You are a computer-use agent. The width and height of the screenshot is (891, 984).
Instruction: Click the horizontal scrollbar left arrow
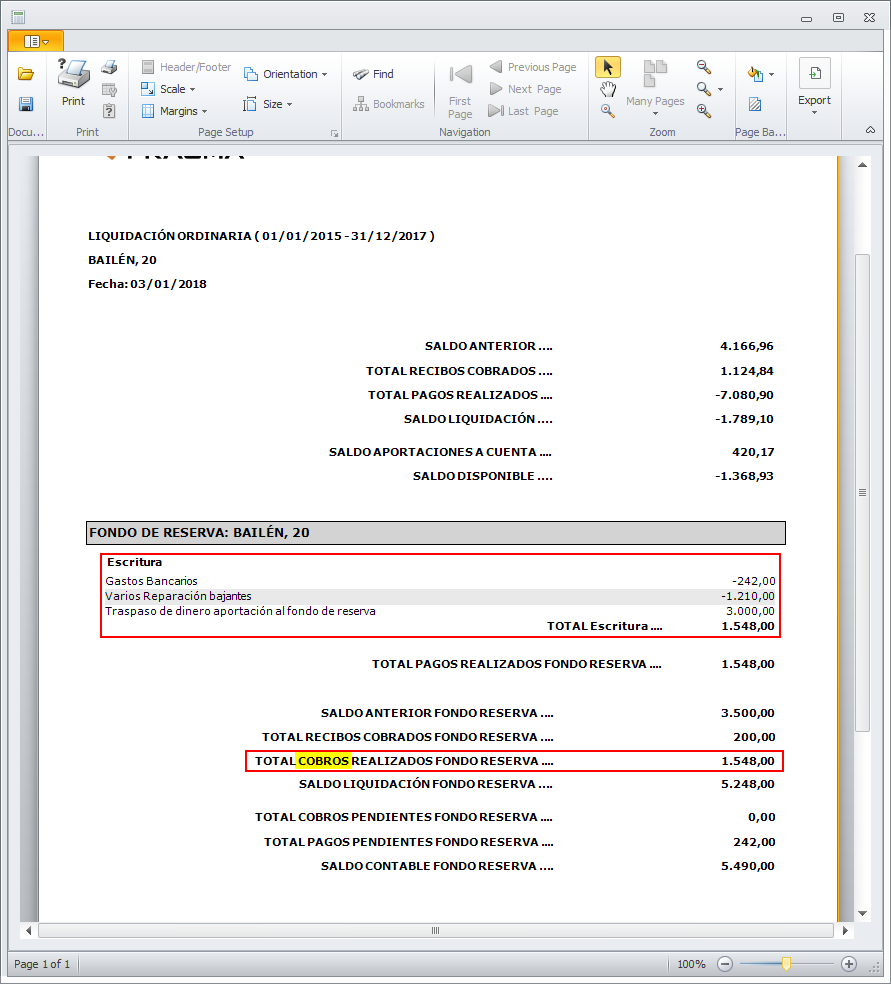[x=28, y=931]
